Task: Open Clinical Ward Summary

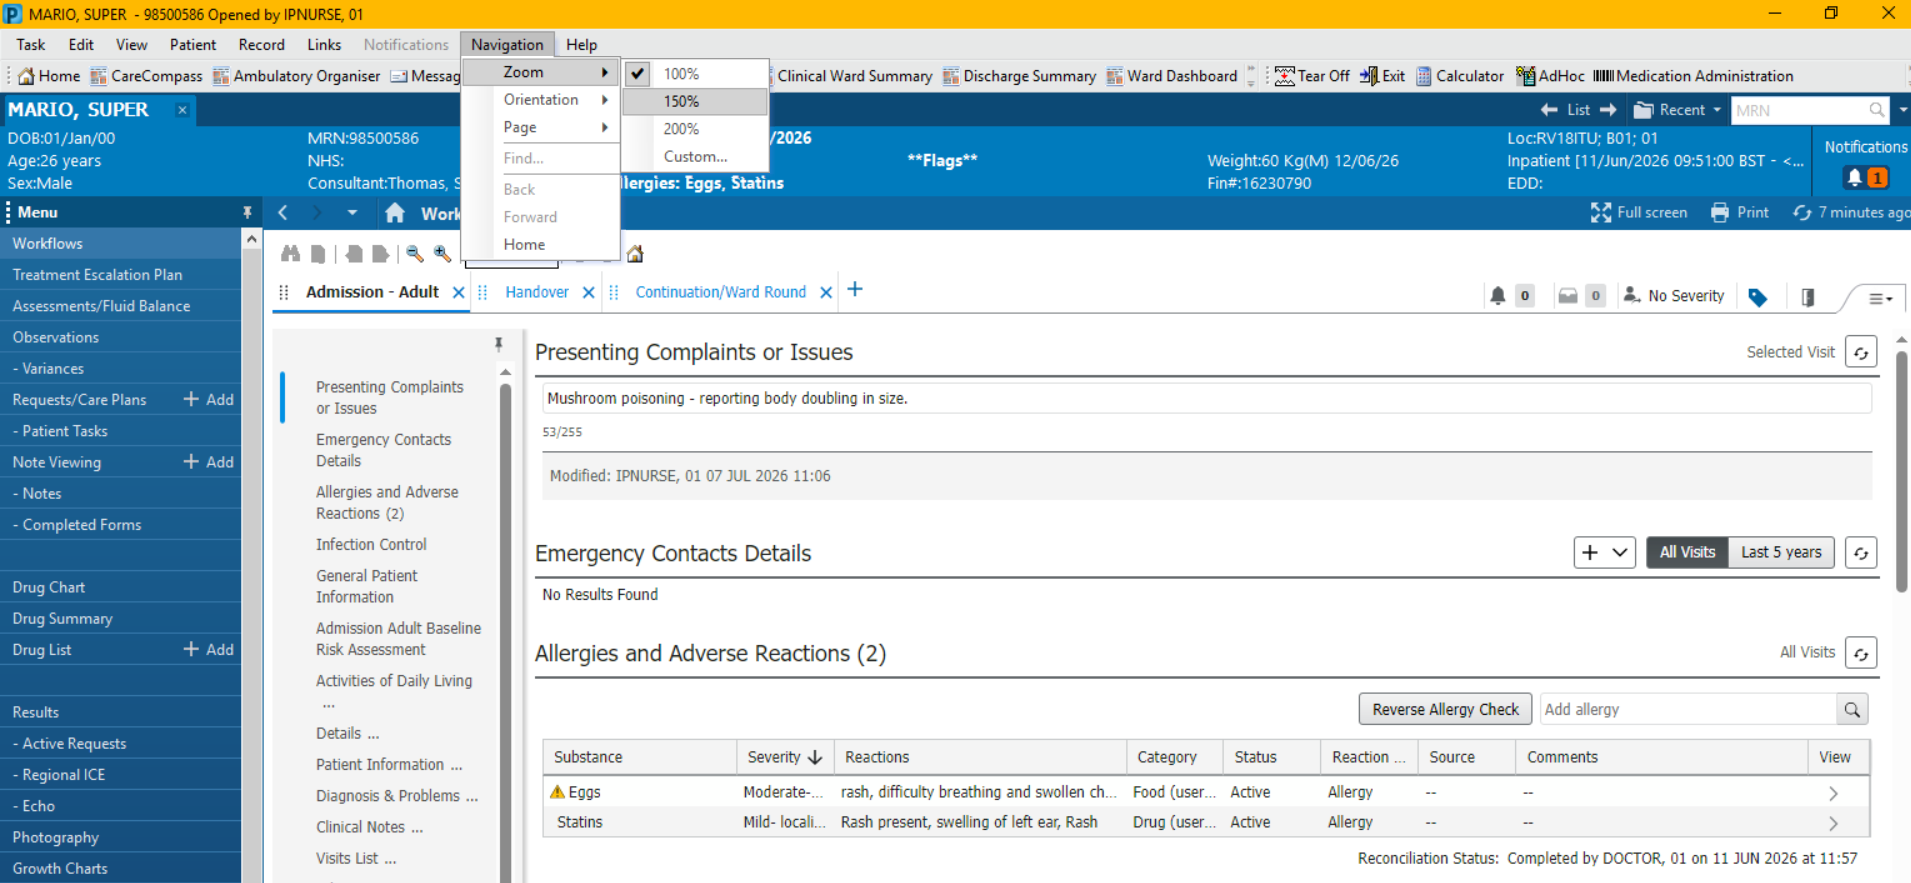Action: (x=854, y=76)
